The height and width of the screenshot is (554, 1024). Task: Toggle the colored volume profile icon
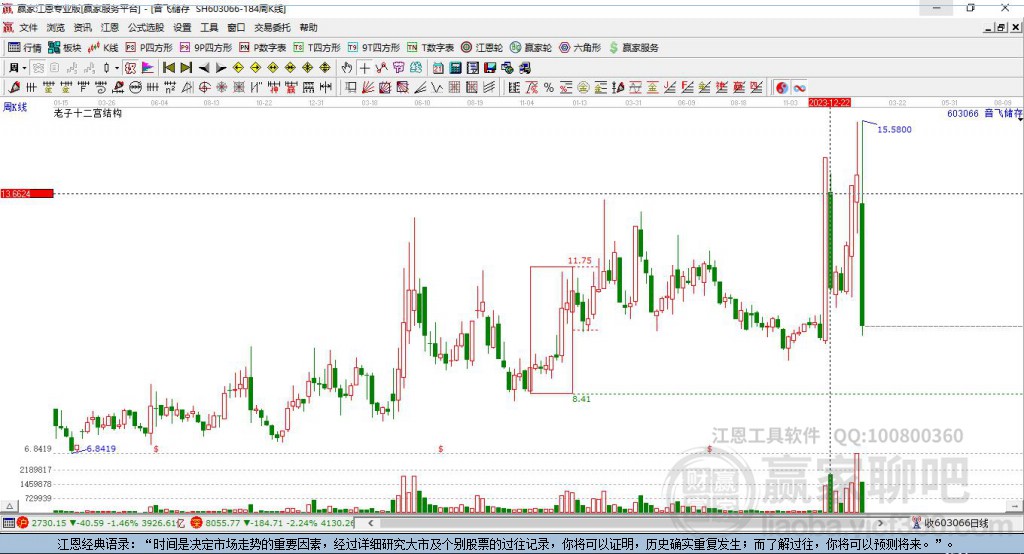click(148, 68)
